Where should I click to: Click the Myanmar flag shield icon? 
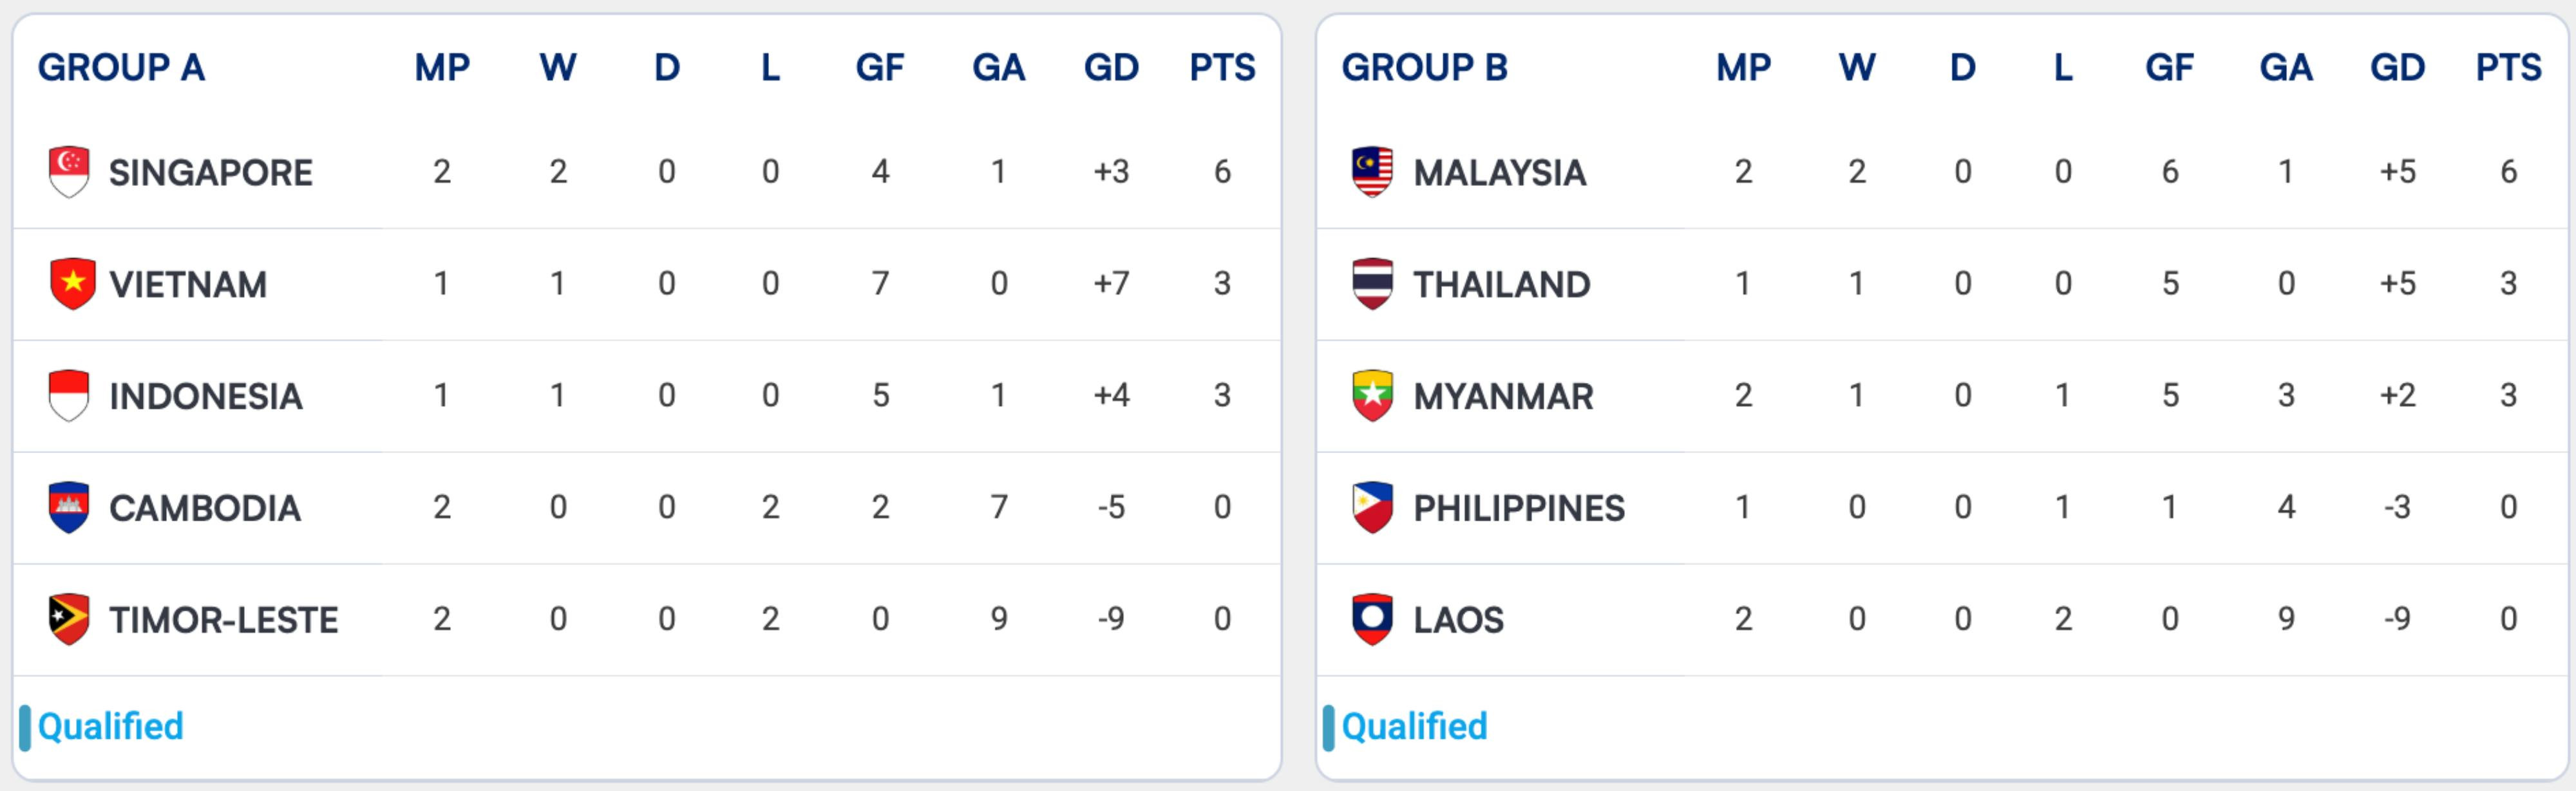(x=1372, y=396)
